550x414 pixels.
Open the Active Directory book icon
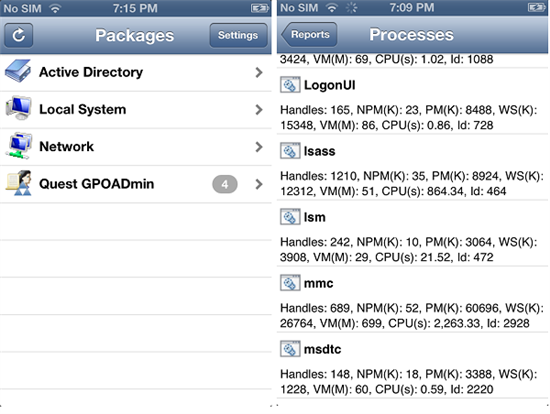click(18, 71)
